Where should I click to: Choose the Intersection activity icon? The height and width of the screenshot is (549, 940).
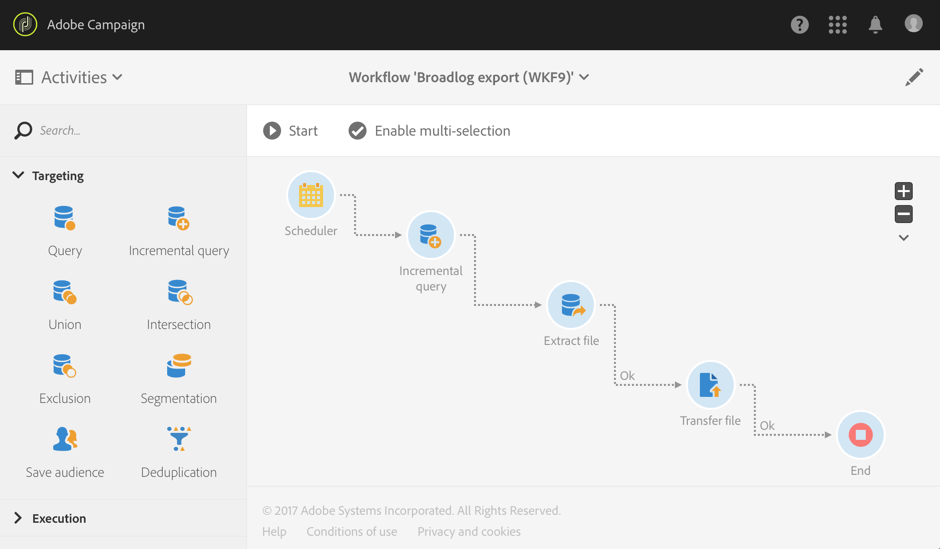click(178, 293)
